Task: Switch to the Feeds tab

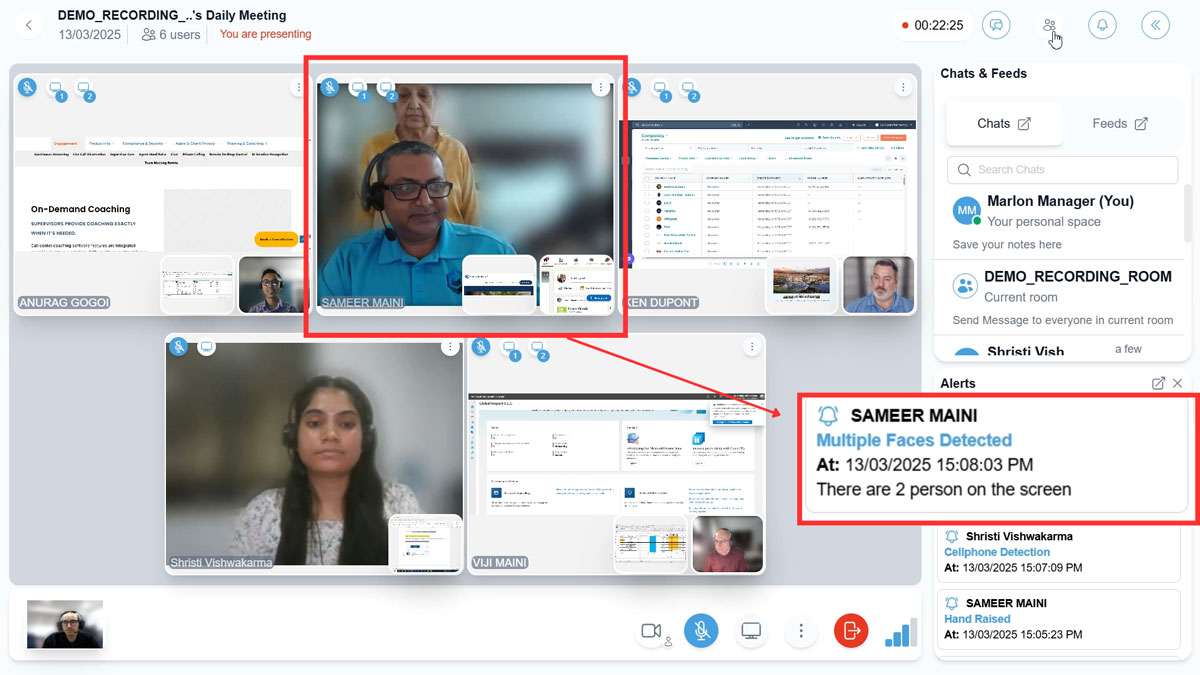Action: pyautogui.click(x=1119, y=124)
